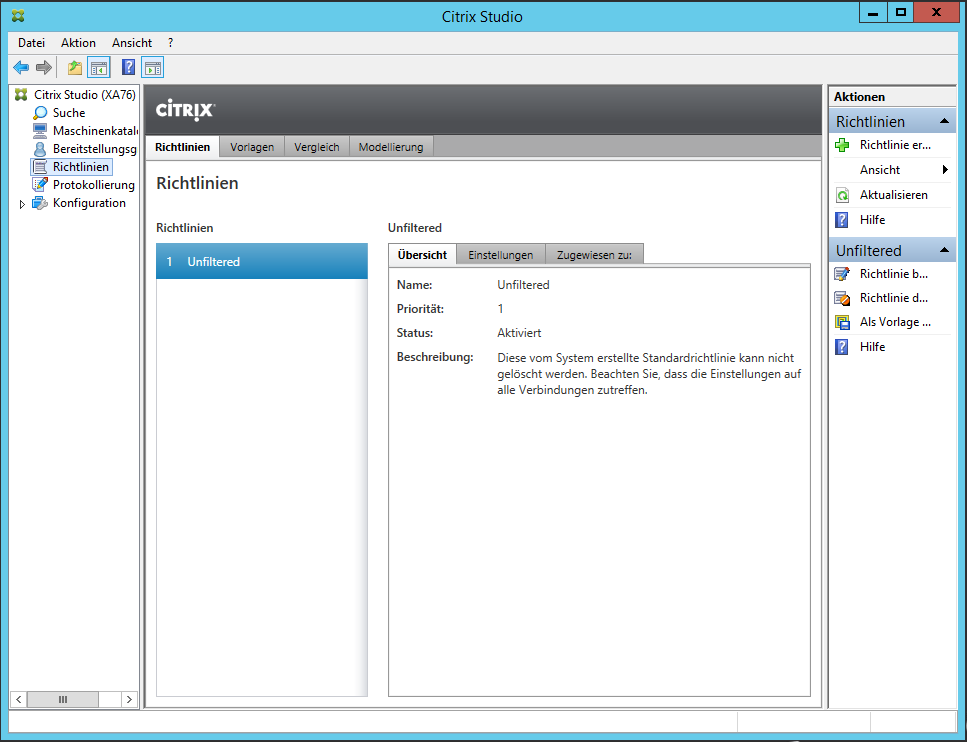Click the tree pane scrollbar right arrow
The width and height of the screenshot is (967, 742).
129,699
